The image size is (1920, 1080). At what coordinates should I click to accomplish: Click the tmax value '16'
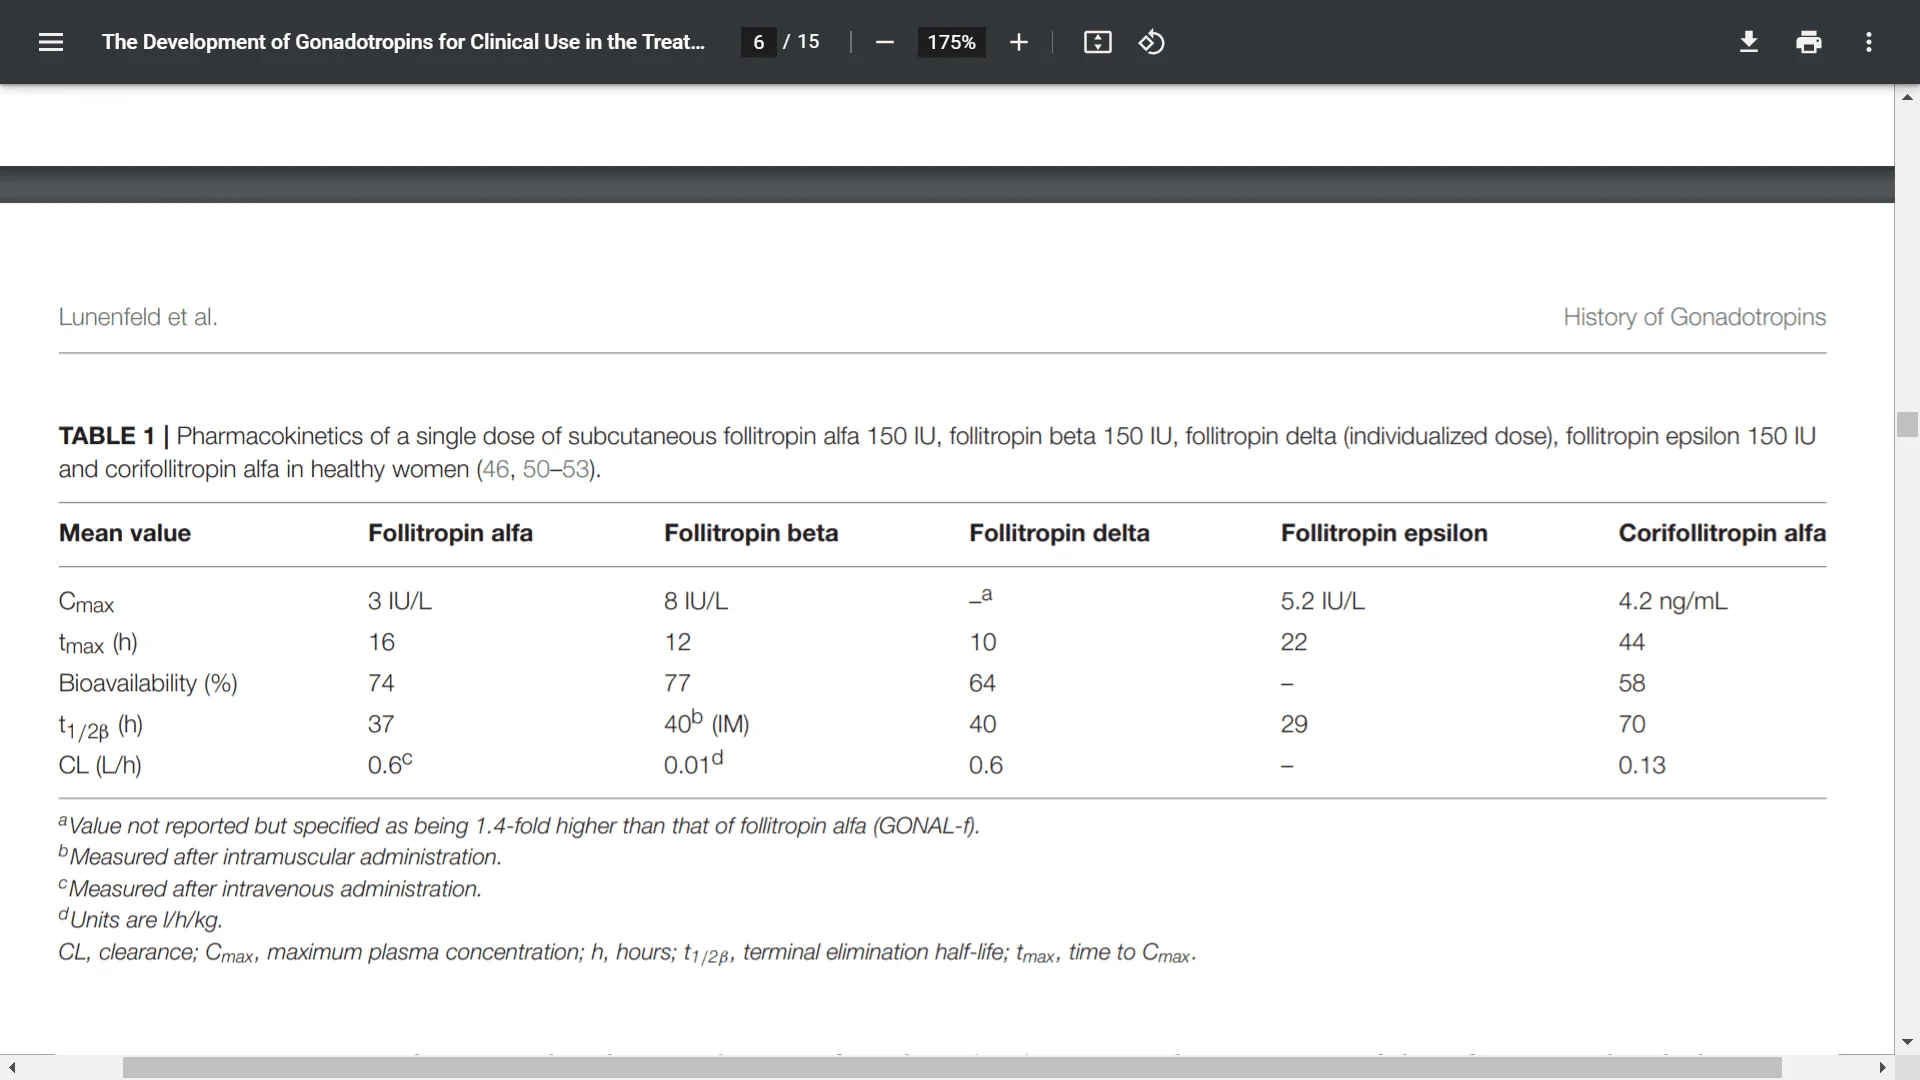tap(381, 642)
